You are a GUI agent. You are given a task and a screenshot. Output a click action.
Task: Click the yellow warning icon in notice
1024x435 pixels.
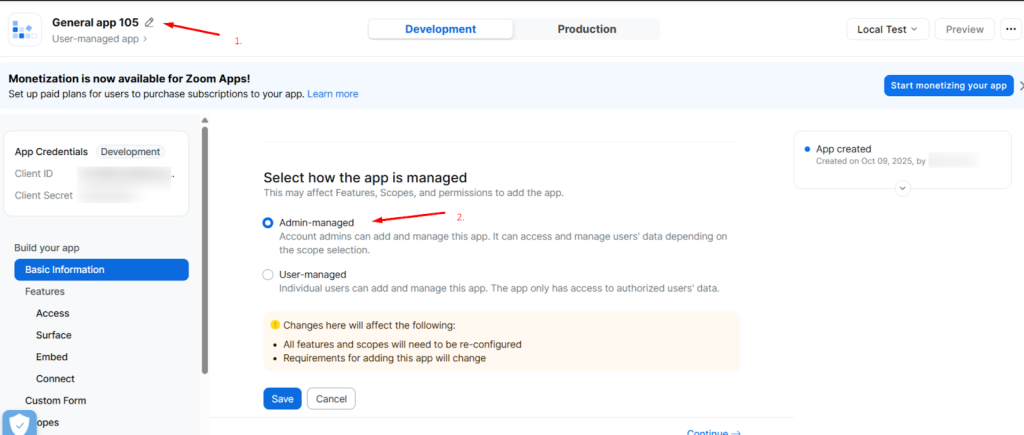275,326
